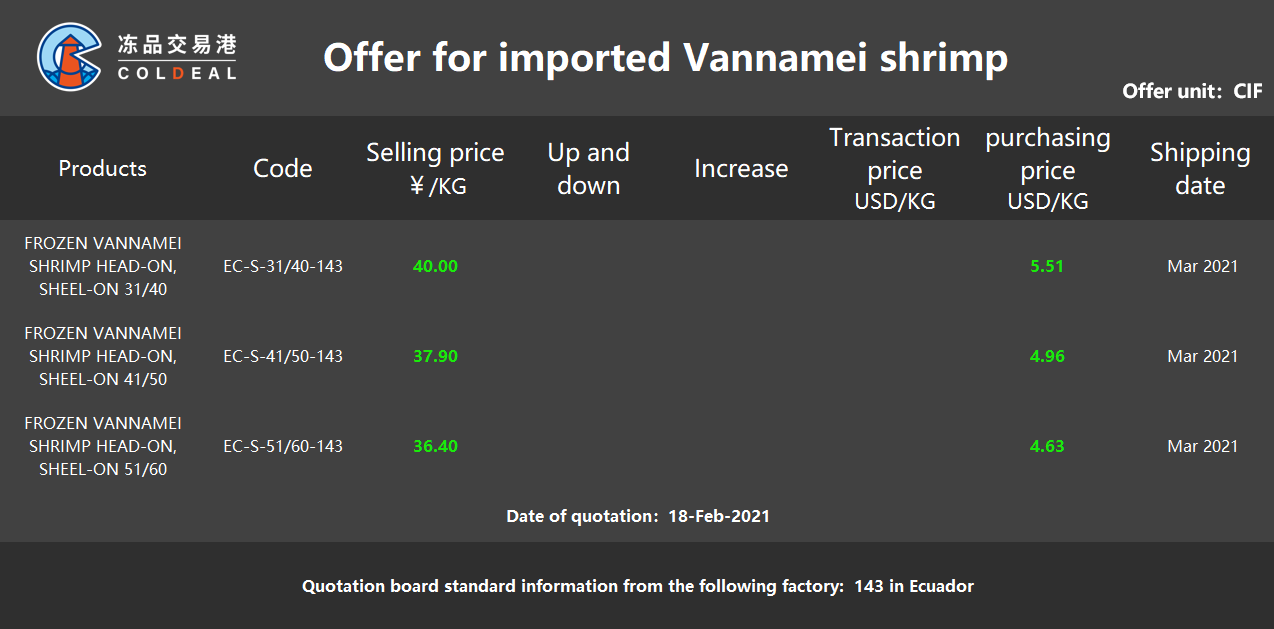Select the code EC-S-31/40-143

pyautogui.click(x=283, y=266)
